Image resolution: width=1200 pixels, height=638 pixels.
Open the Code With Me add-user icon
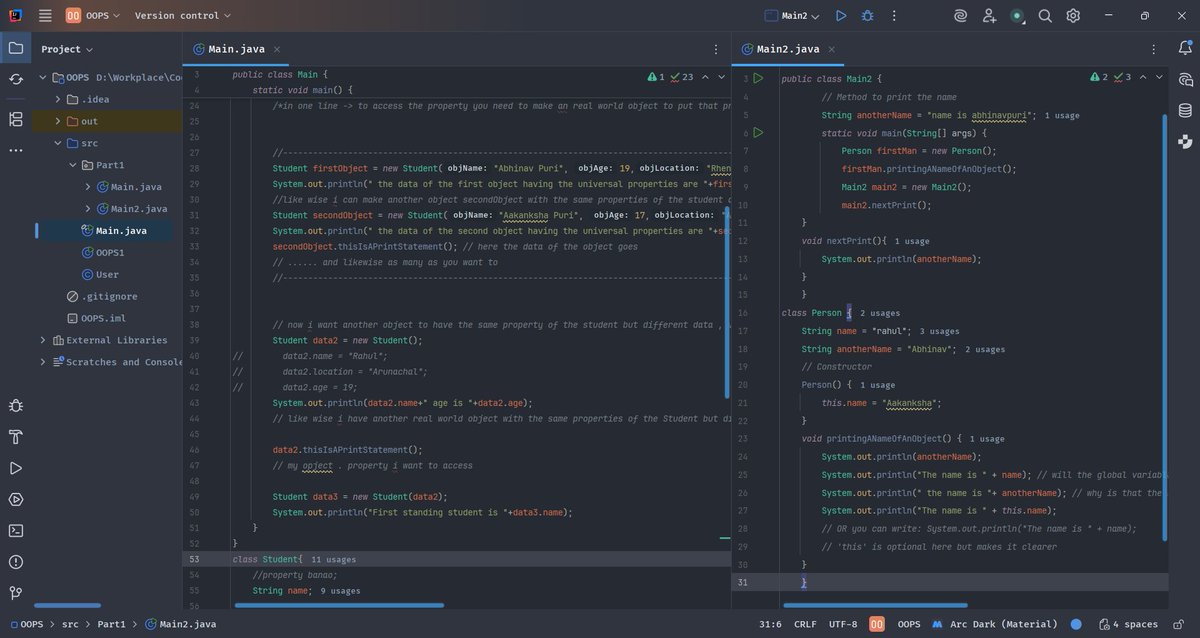tap(989, 16)
